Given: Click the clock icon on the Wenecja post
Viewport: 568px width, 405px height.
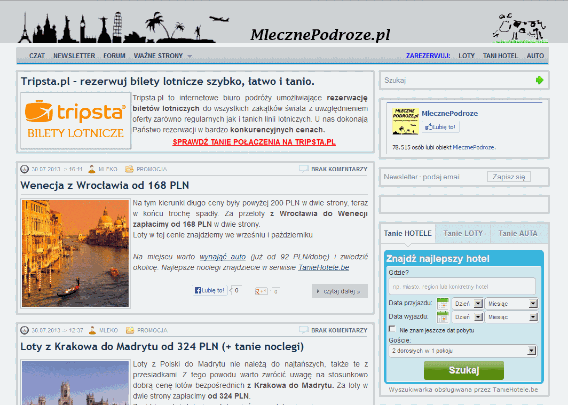Looking at the screenshot, I should point(25,169).
